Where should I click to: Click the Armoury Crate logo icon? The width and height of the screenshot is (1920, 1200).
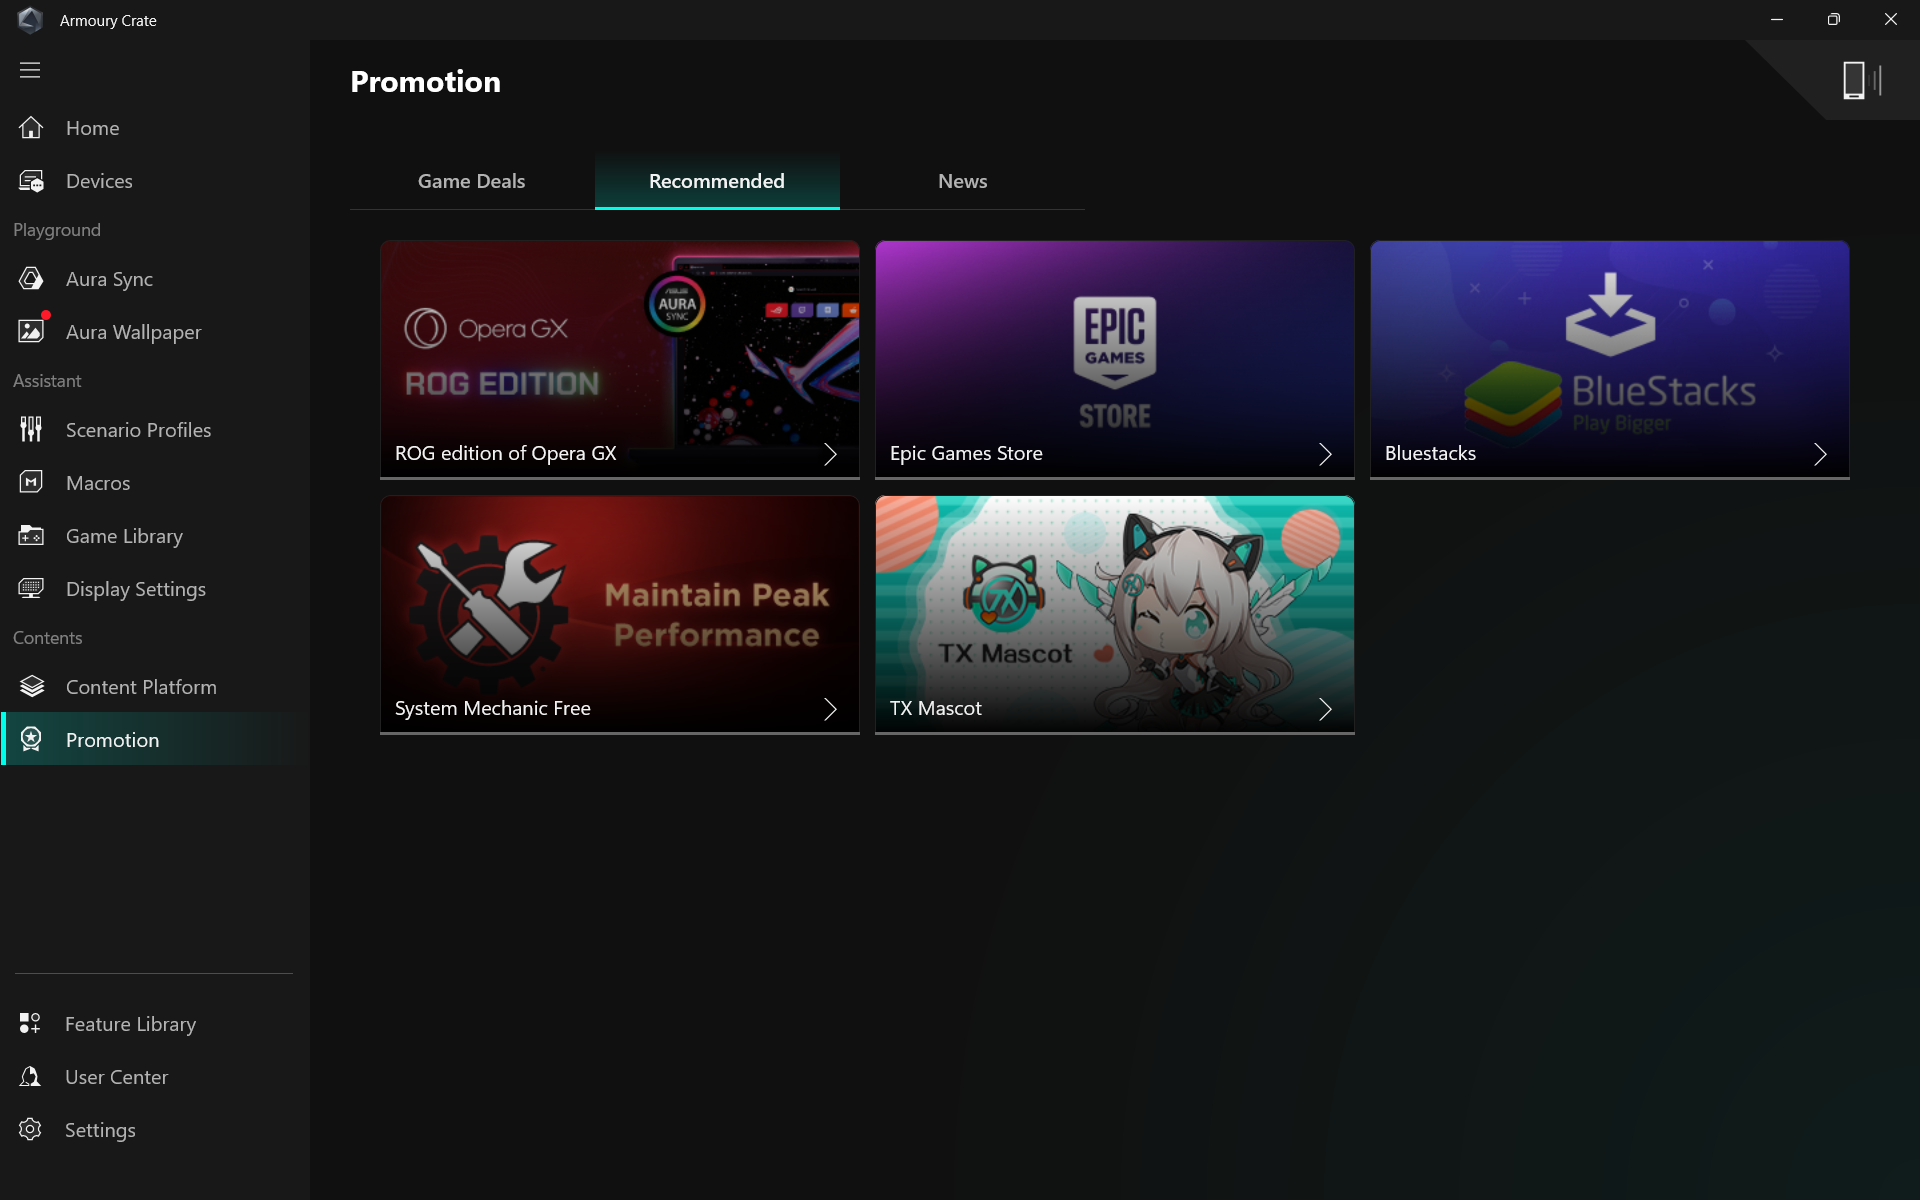coord(30,20)
